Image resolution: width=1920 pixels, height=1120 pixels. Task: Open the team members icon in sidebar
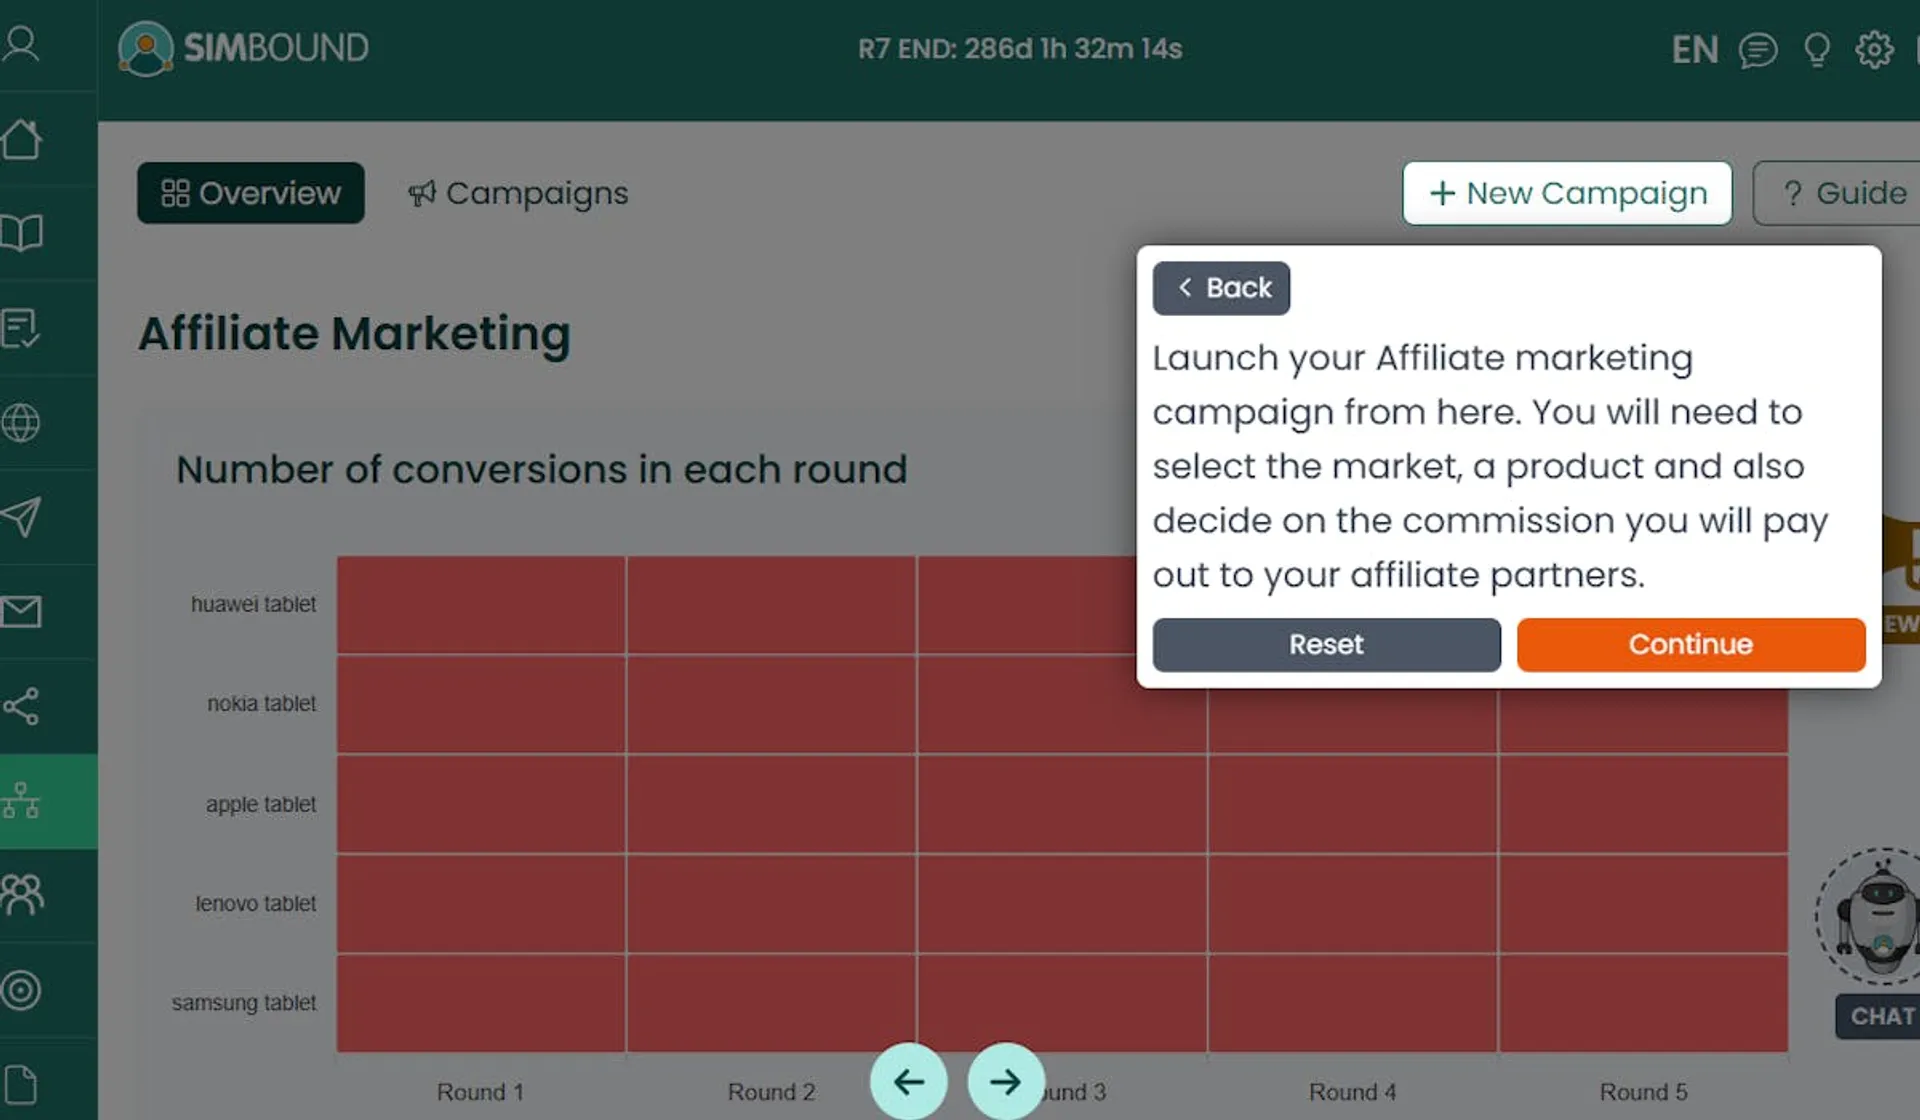(24, 895)
